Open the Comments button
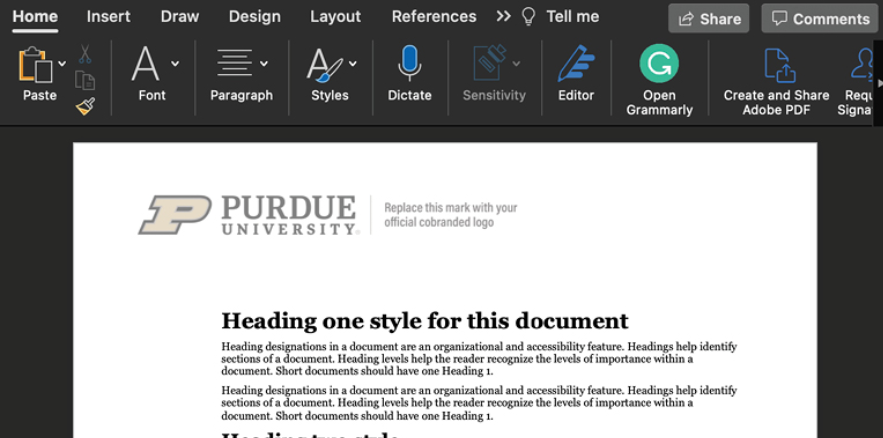Screen dimensions: 883x438 (819, 19)
